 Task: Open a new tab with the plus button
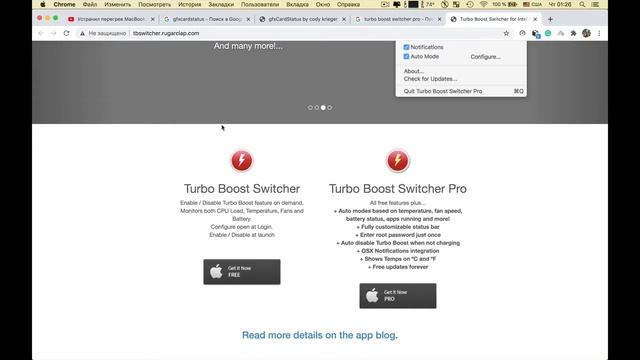click(550, 19)
